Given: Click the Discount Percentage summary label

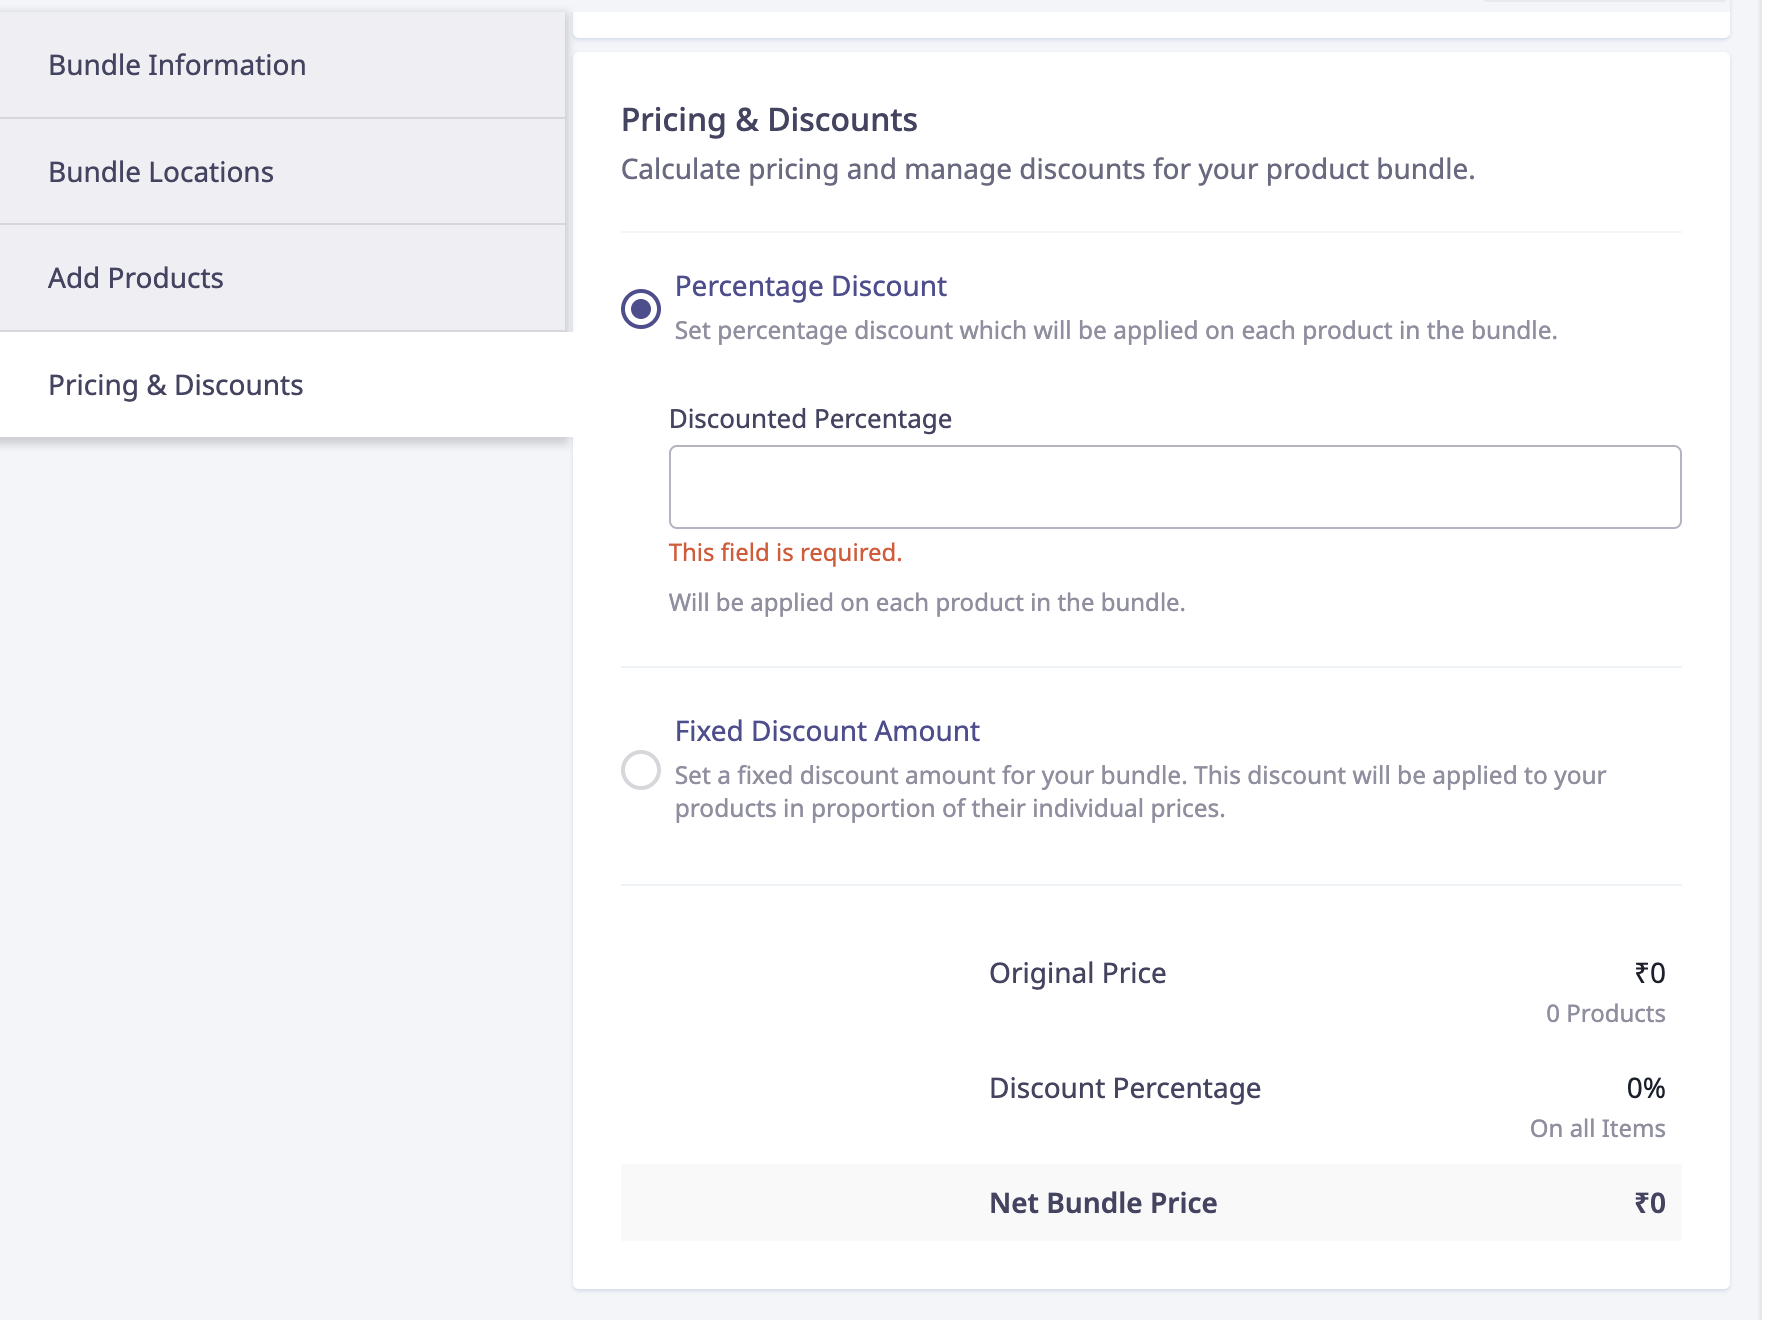Looking at the screenshot, I should tap(1124, 1088).
